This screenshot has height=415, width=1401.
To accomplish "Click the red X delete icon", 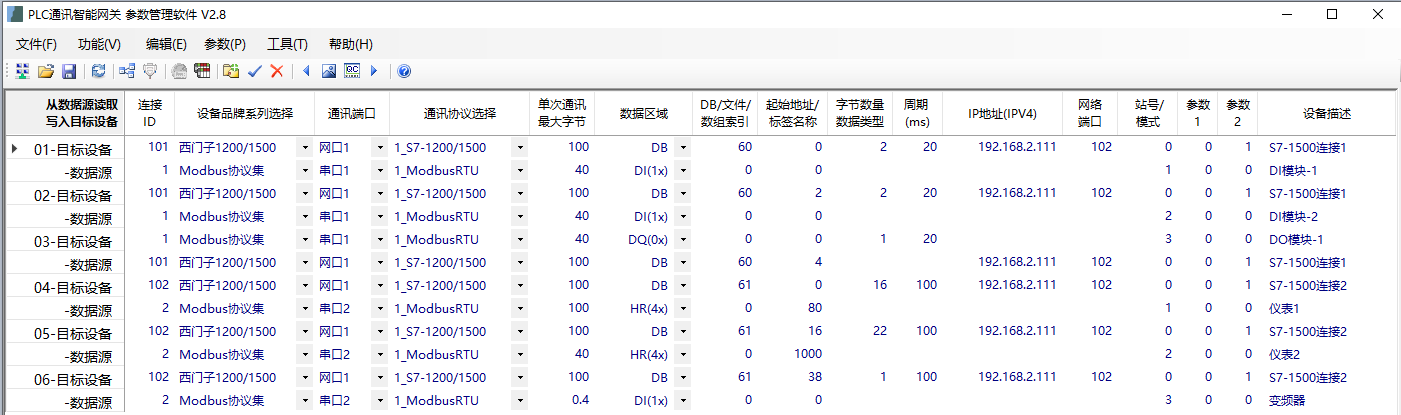I will (x=277, y=71).
